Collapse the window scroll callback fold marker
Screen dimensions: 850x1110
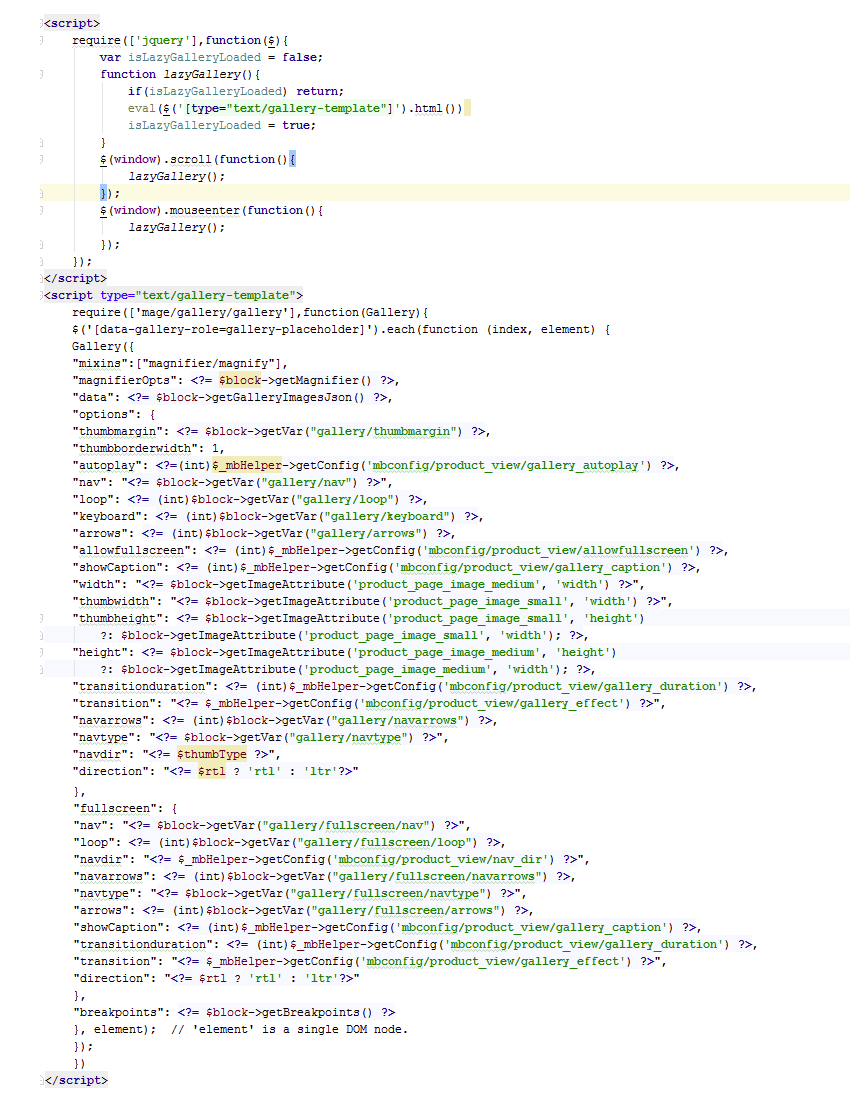(41, 159)
